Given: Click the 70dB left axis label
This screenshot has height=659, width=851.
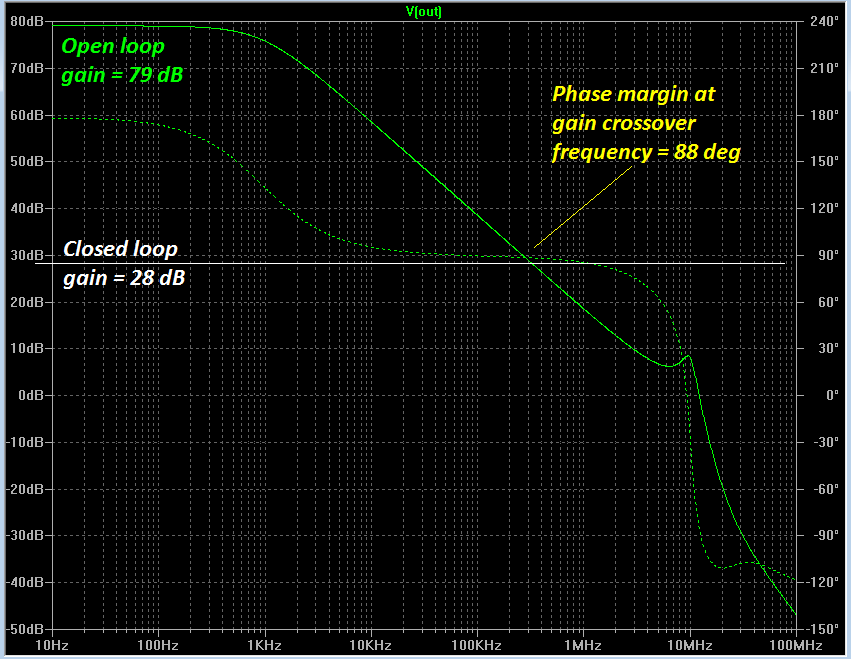Looking at the screenshot, I should pyautogui.click(x=27, y=68).
